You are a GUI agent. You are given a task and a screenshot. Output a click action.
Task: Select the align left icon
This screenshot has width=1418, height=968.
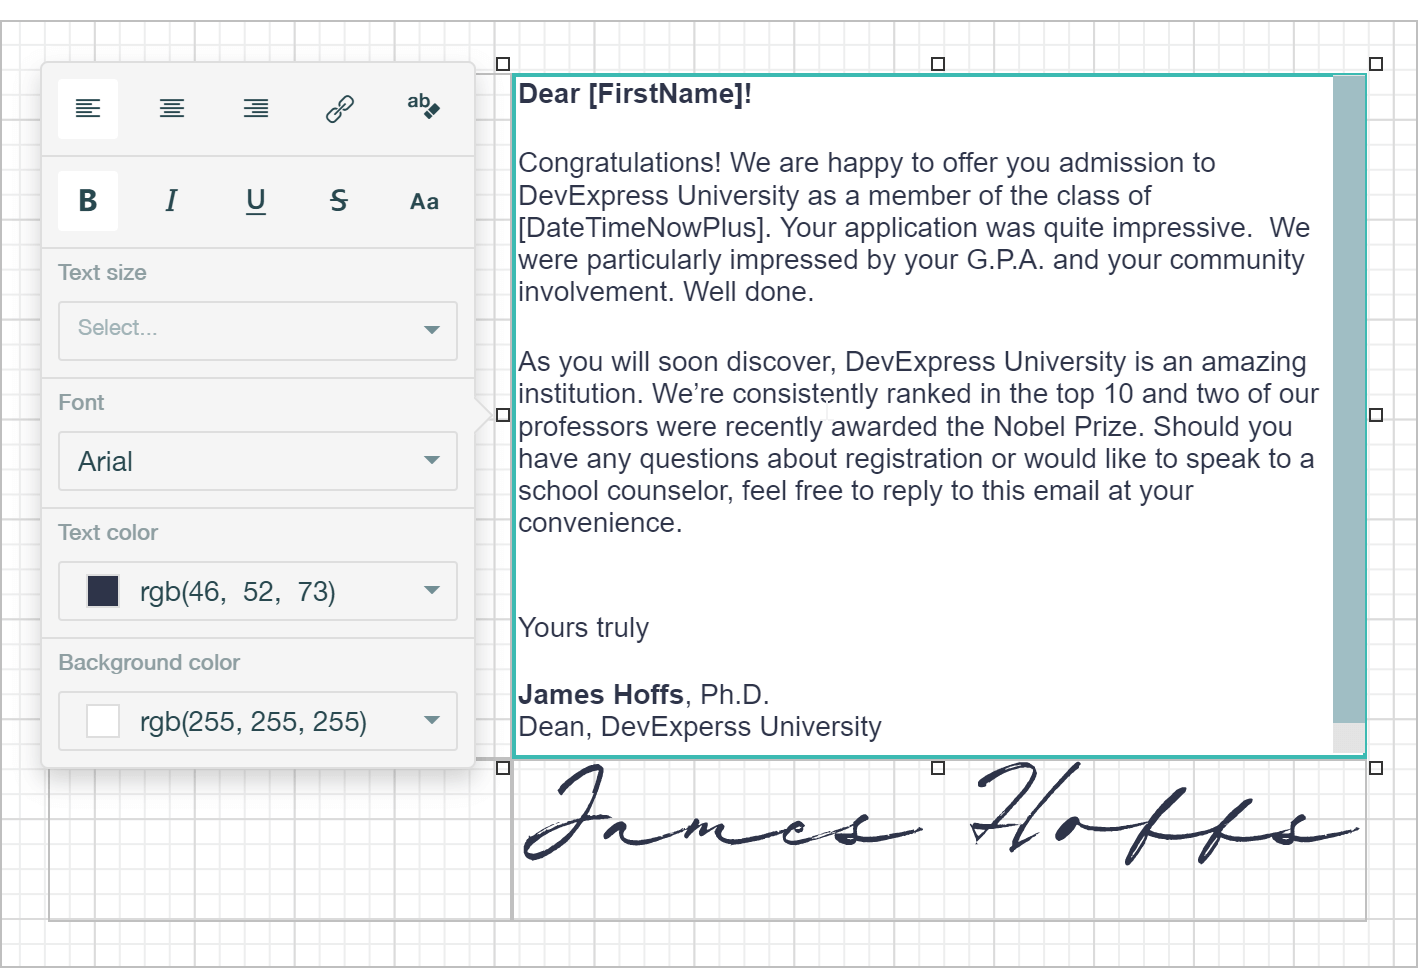point(87,108)
